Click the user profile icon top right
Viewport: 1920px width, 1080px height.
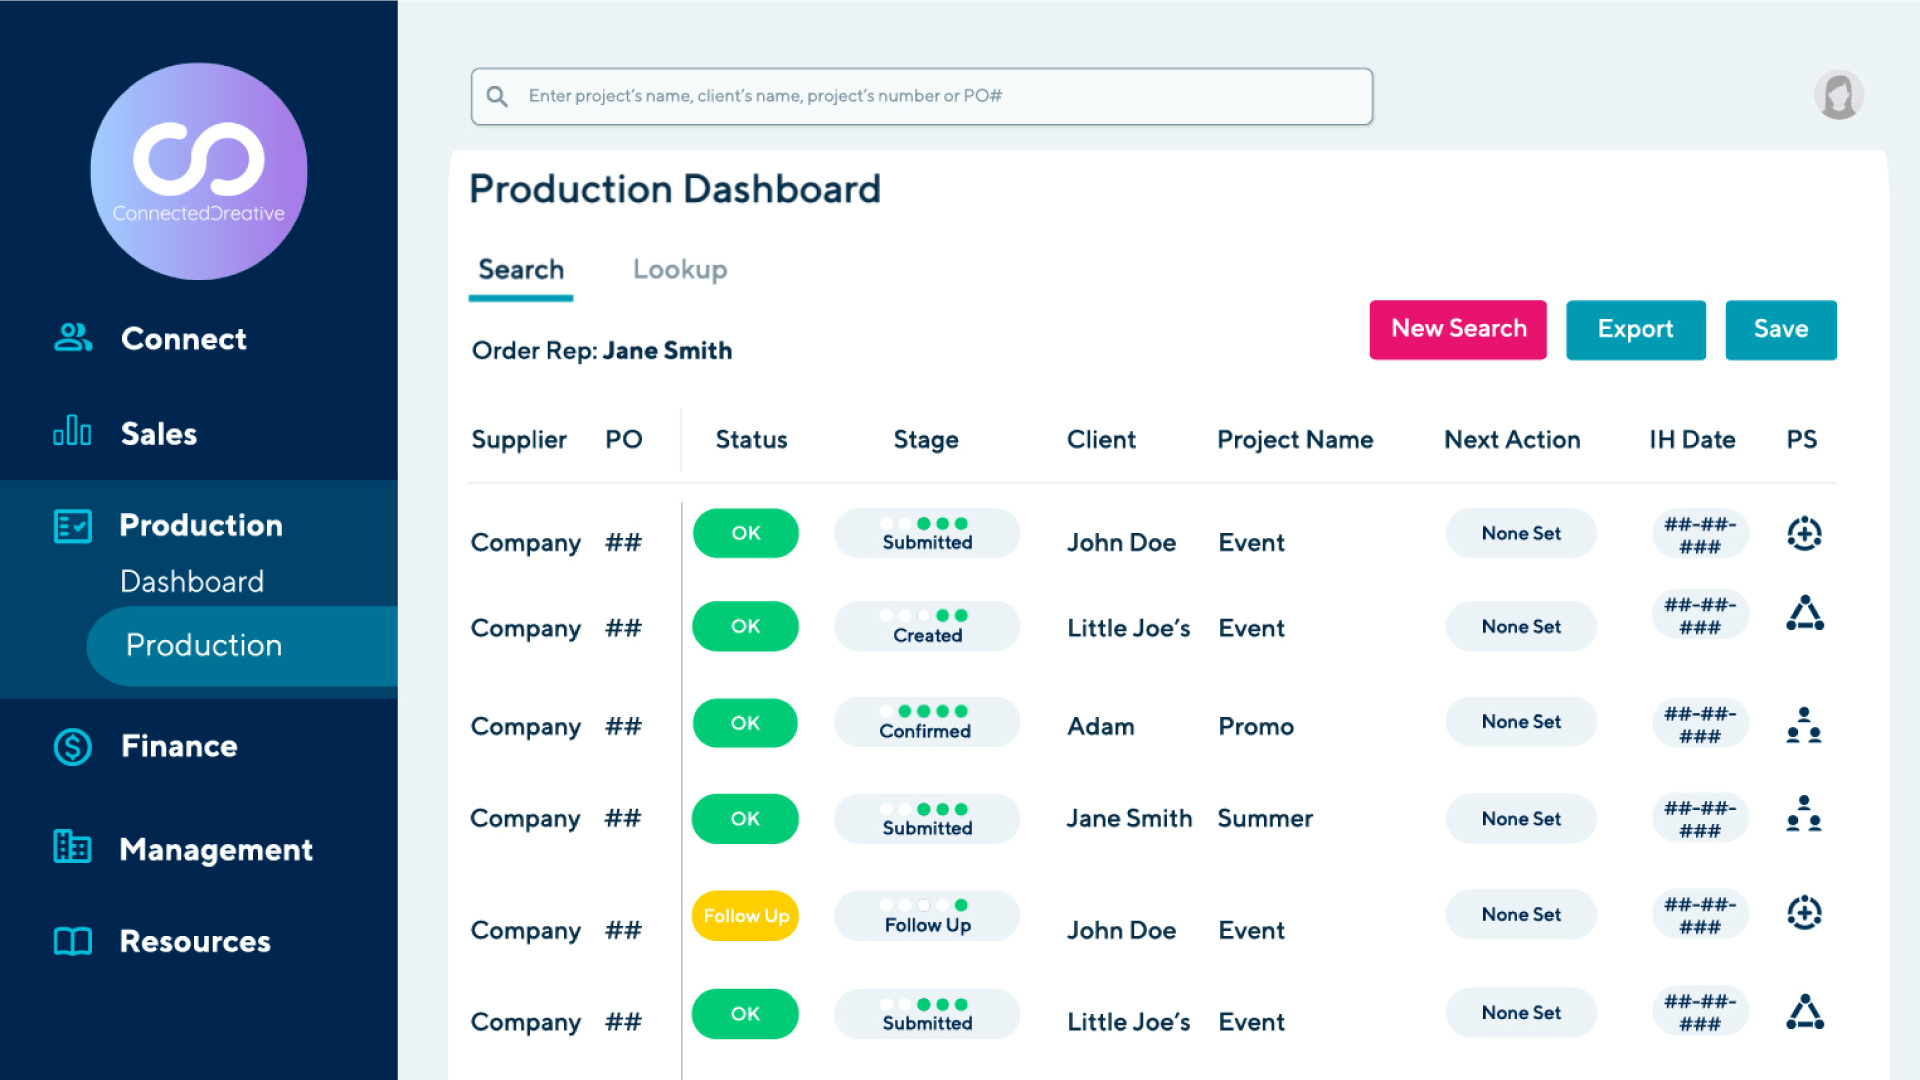pos(1840,95)
